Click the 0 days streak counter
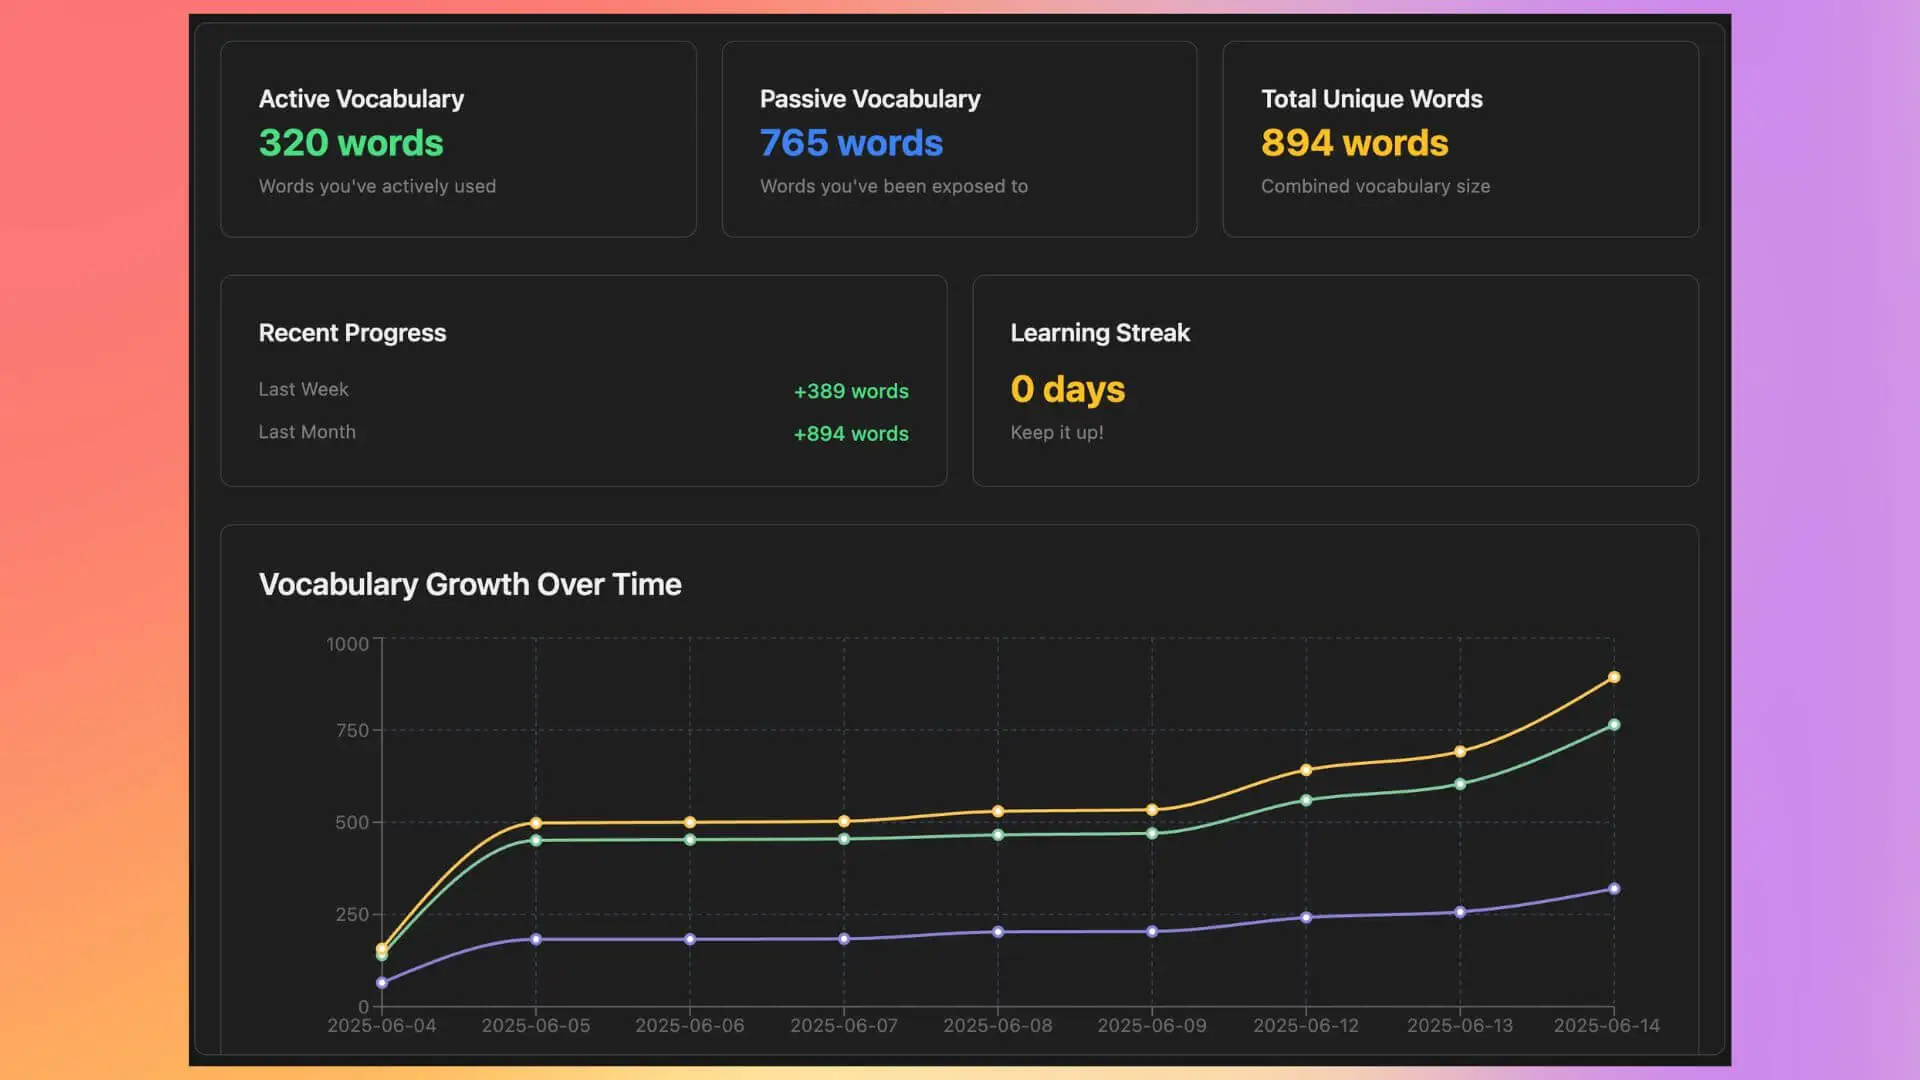Image resolution: width=1920 pixels, height=1080 pixels. [x=1068, y=390]
